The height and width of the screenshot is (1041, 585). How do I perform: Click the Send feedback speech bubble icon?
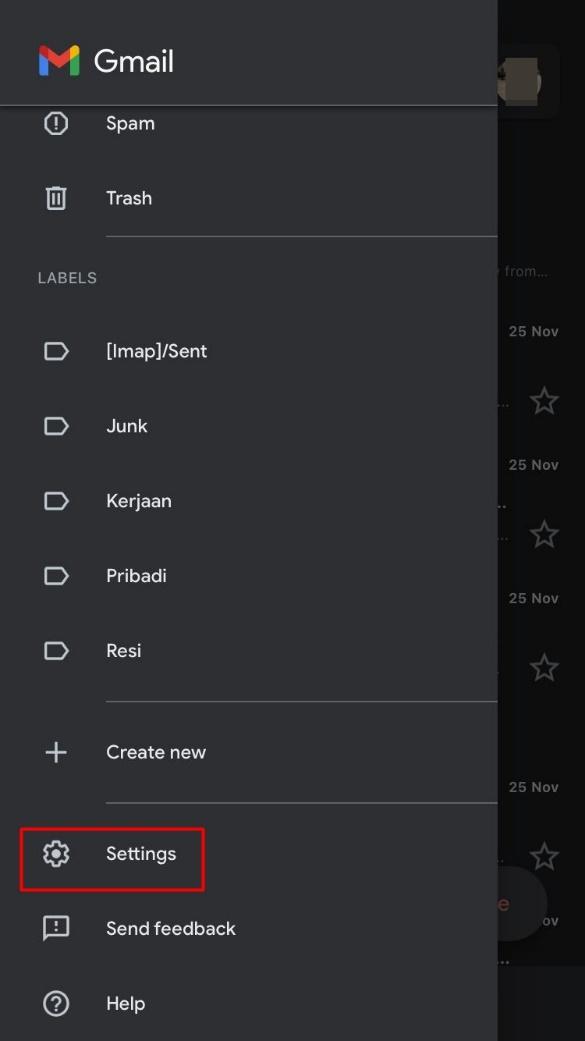coord(56,928)
